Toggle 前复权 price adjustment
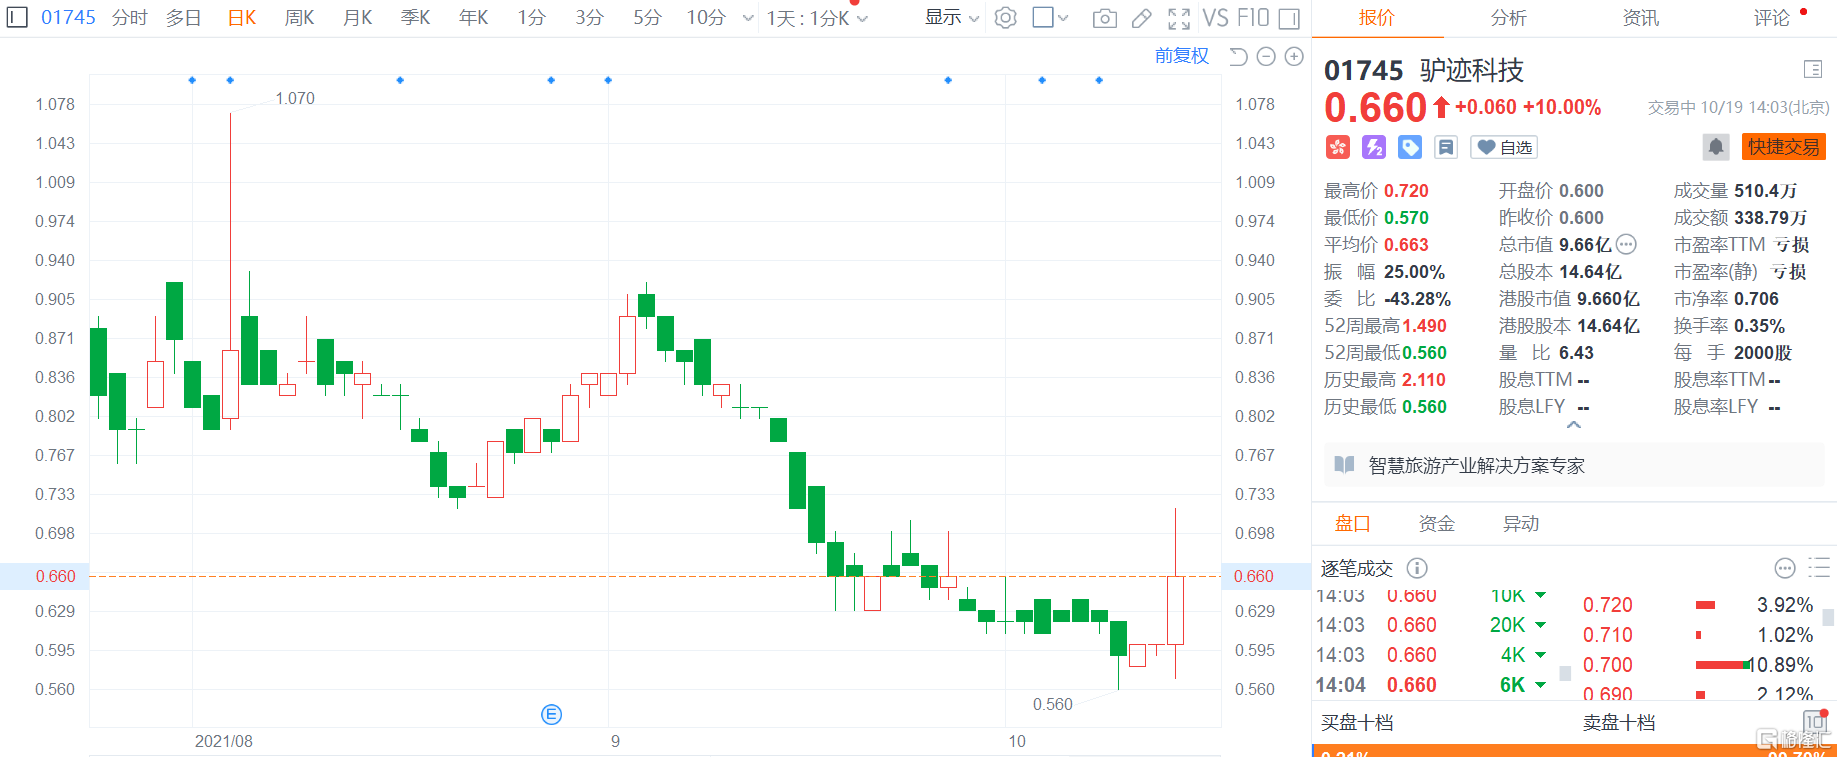Screen dimensions: 1838x757 [1182, 56]
